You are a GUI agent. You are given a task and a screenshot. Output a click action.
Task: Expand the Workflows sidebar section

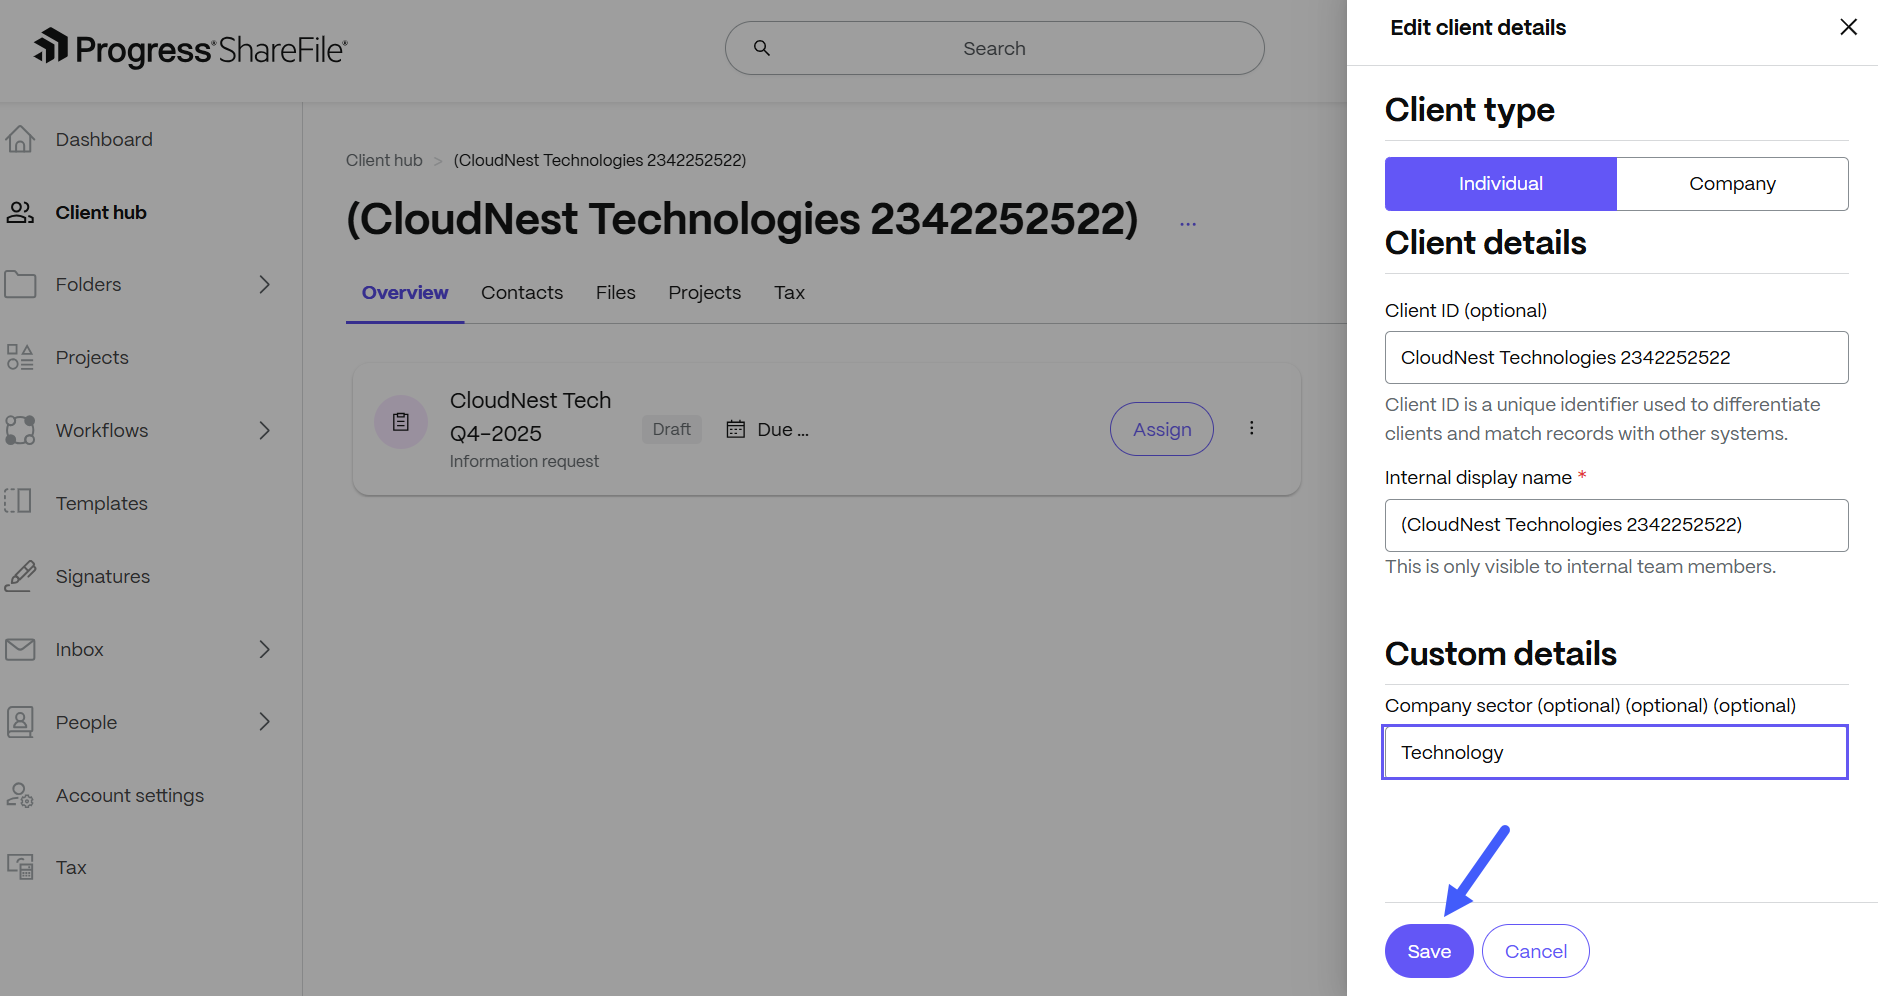click(x=264, y=430)
